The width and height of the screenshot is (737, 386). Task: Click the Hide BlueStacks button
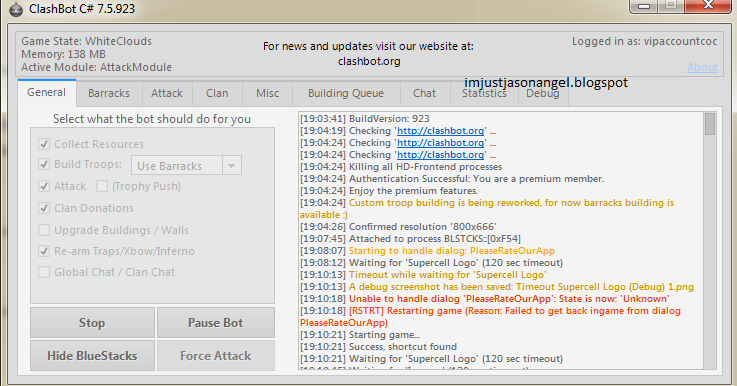(x=92, y=355)
